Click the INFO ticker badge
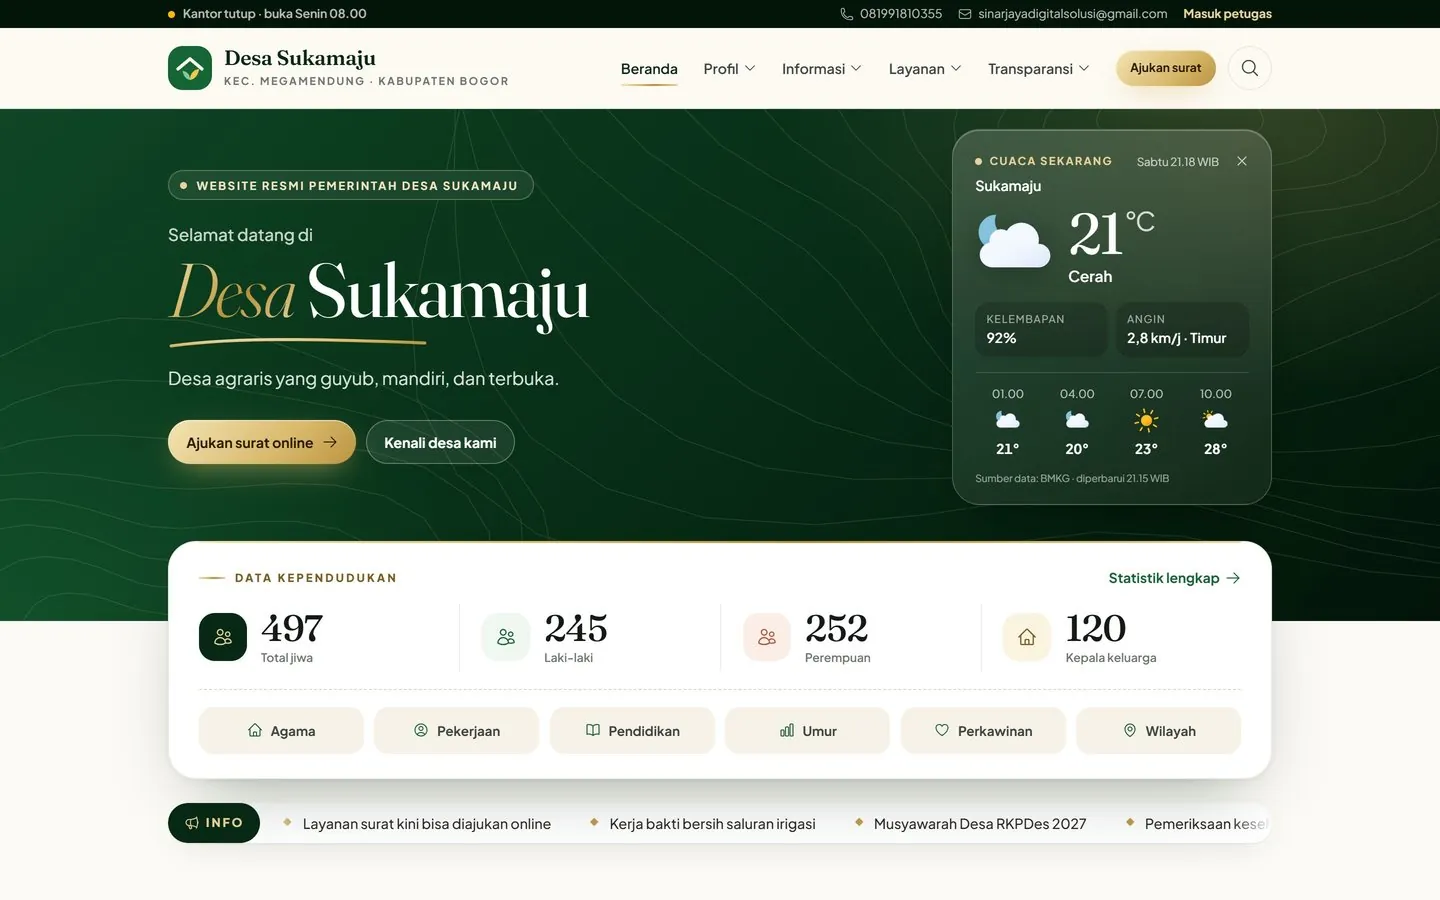 coord(214,823)
